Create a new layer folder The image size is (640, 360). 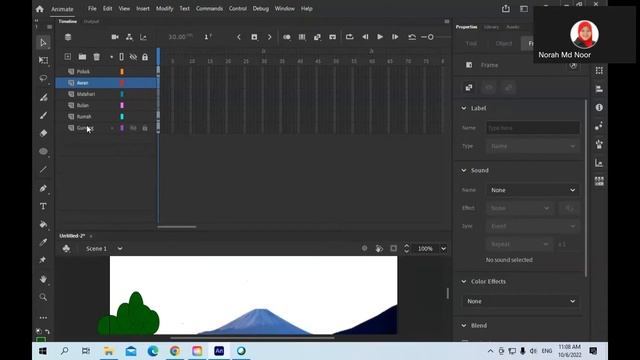82,57
